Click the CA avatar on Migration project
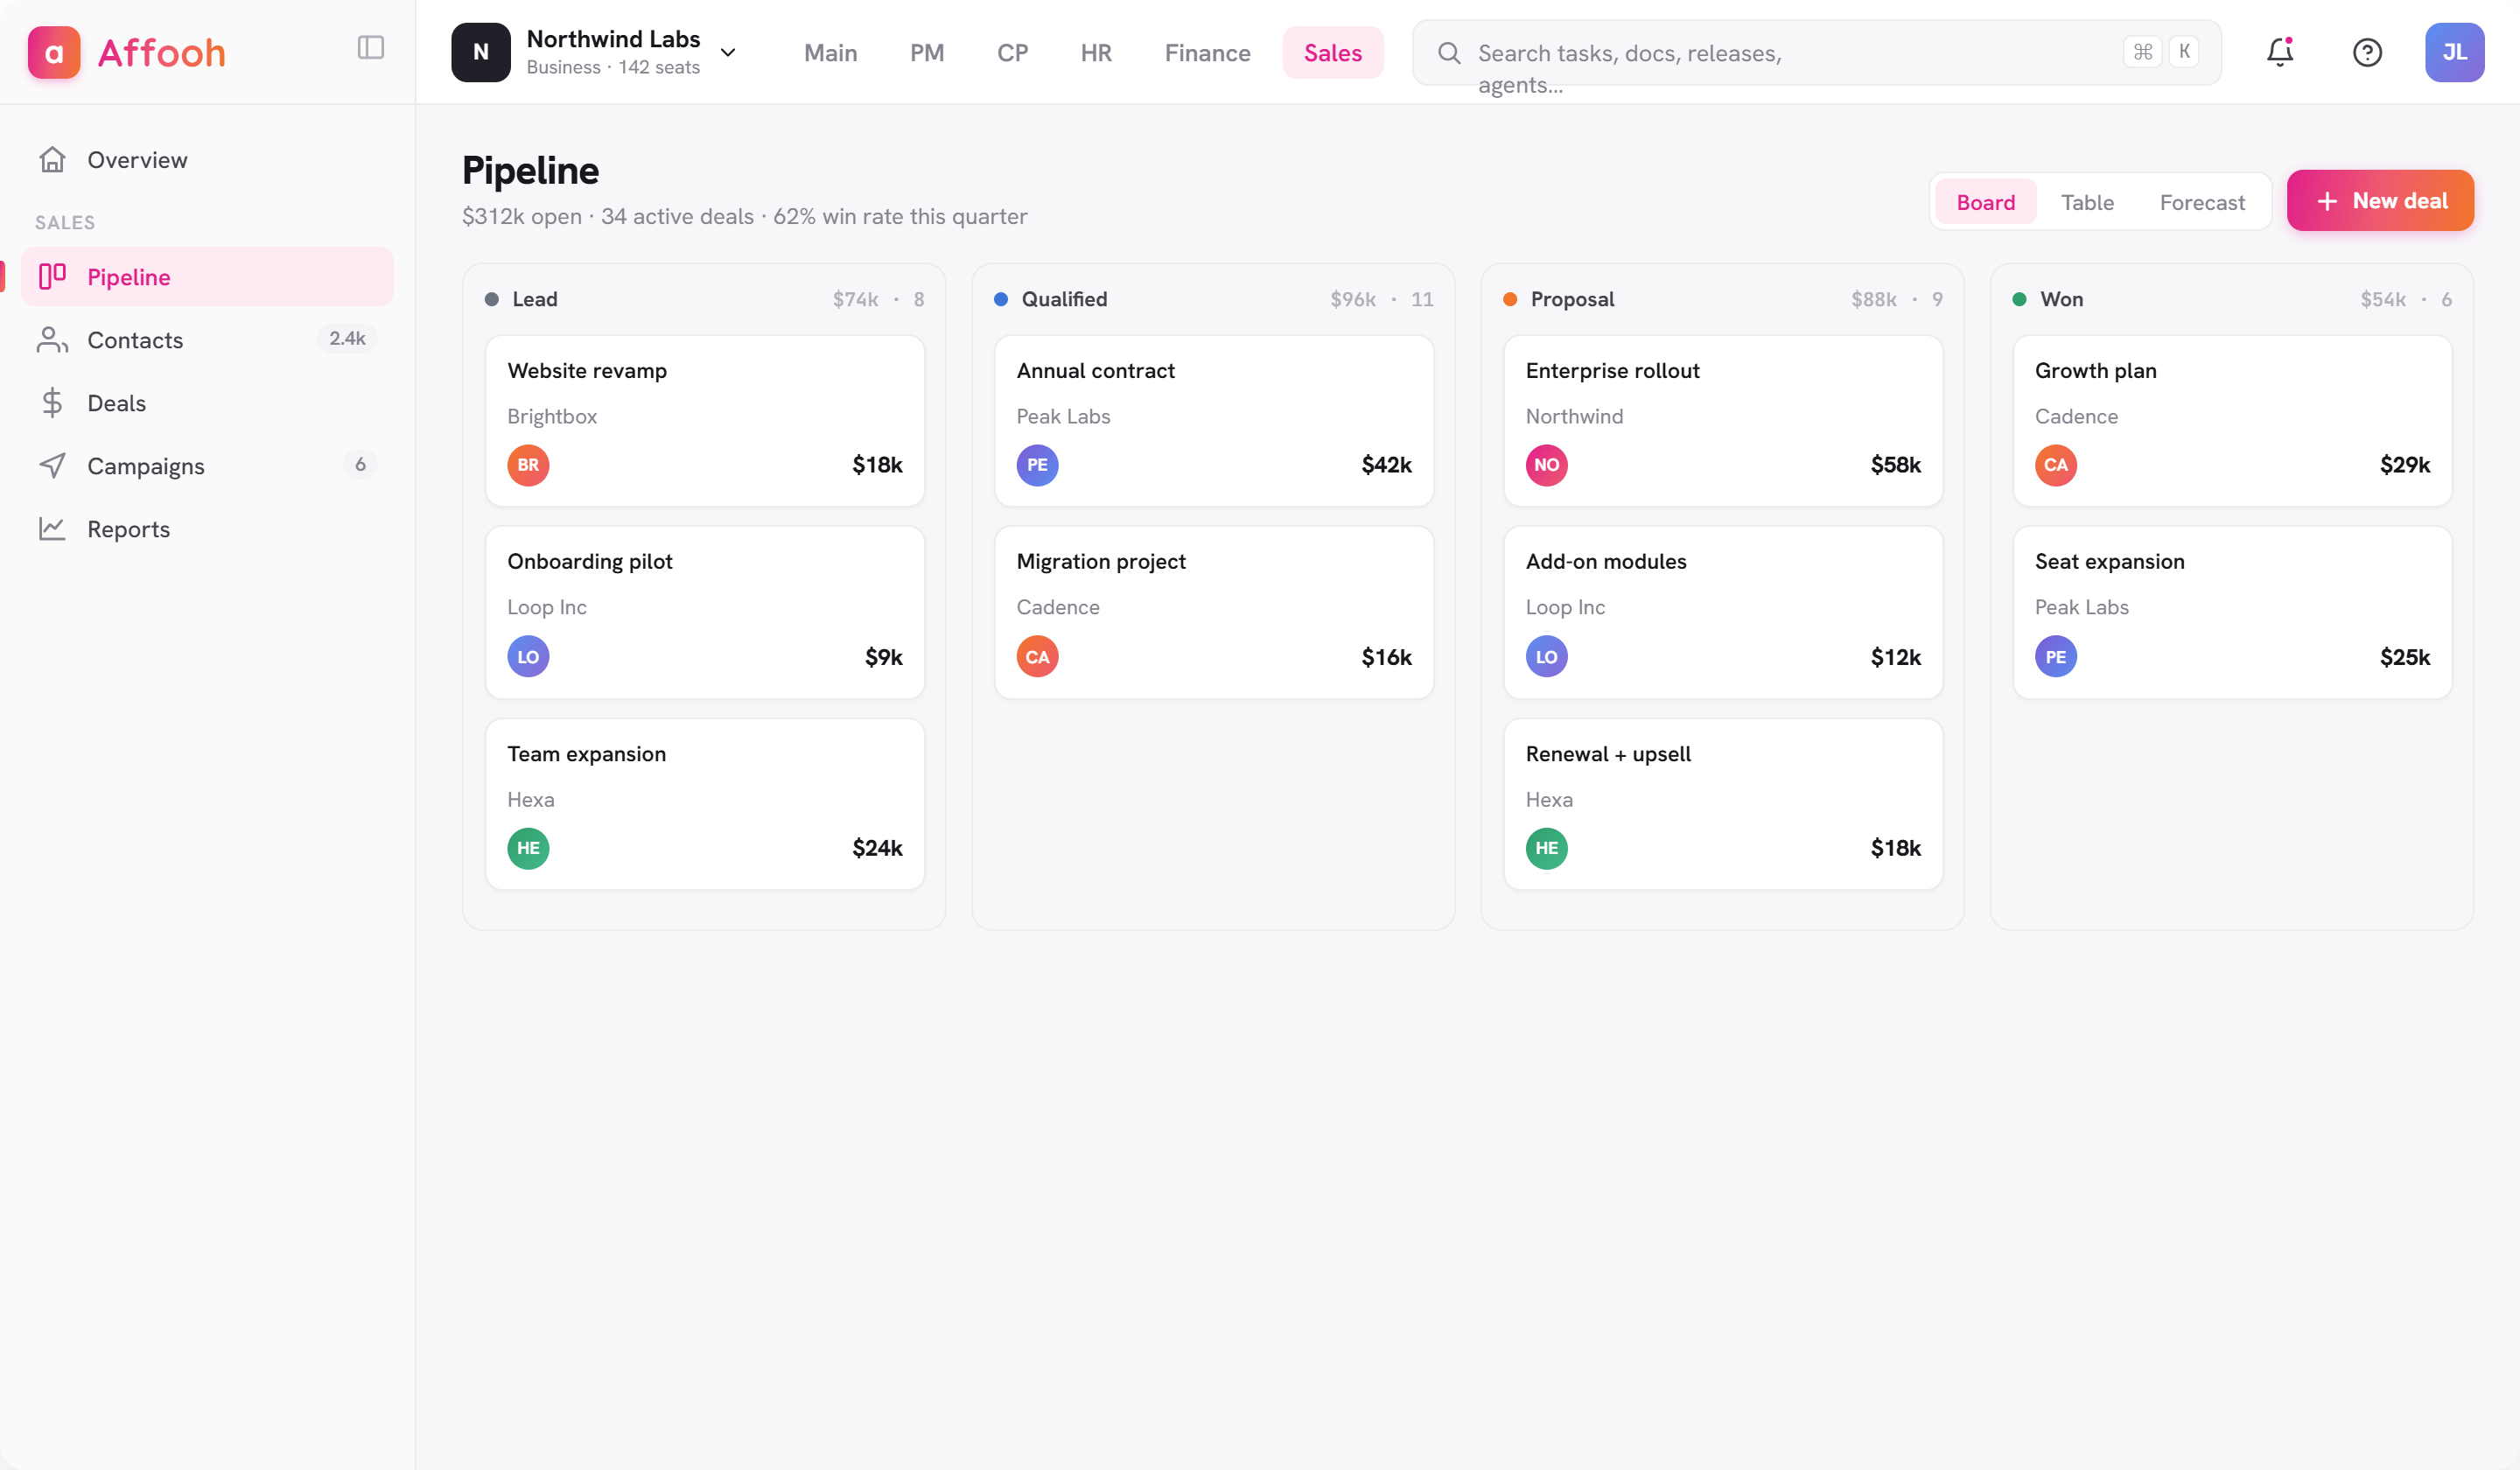 (1037, 657)
